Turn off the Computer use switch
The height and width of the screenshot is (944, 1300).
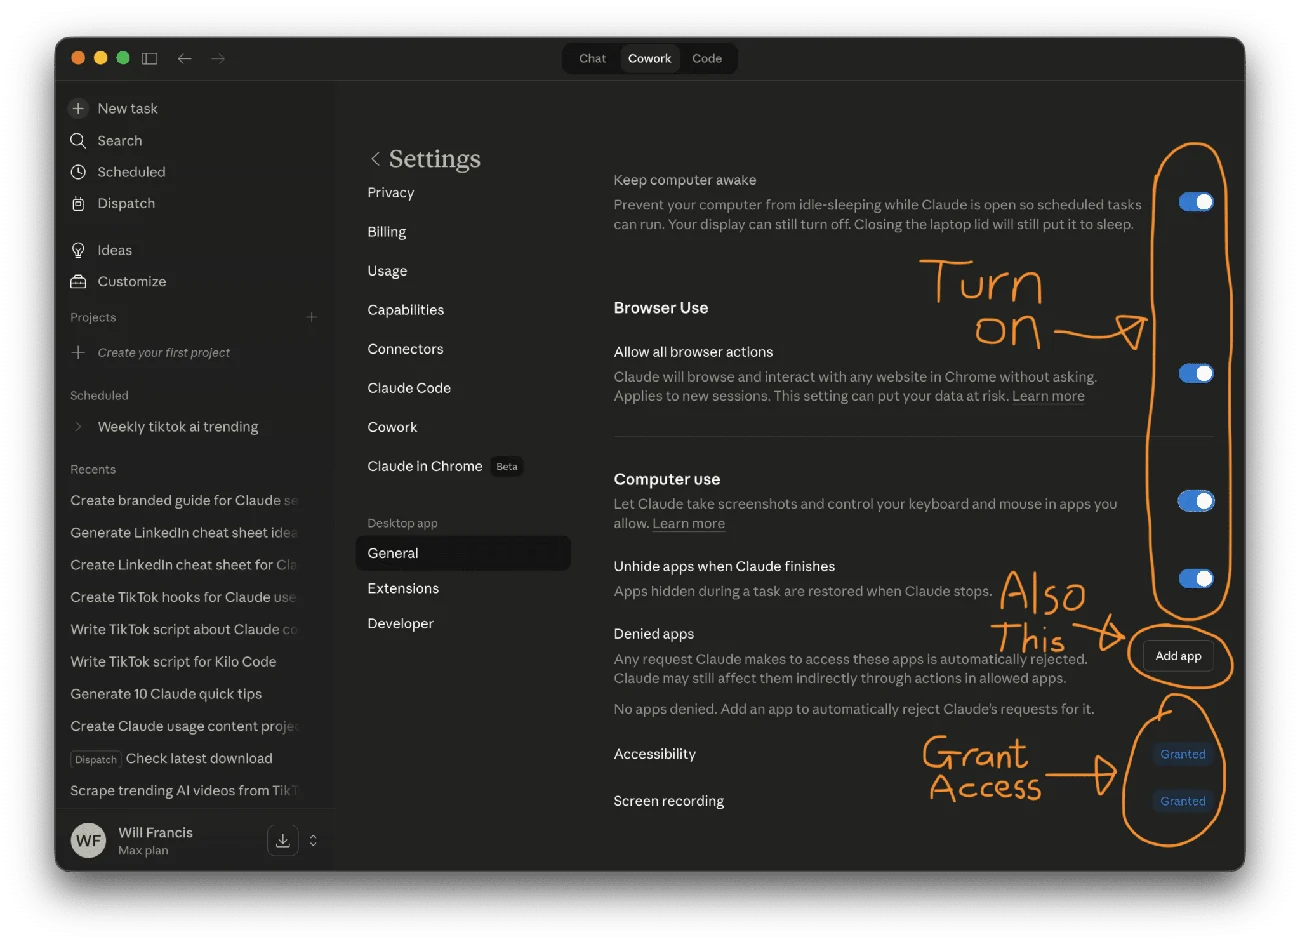(x=1196, y=501)
